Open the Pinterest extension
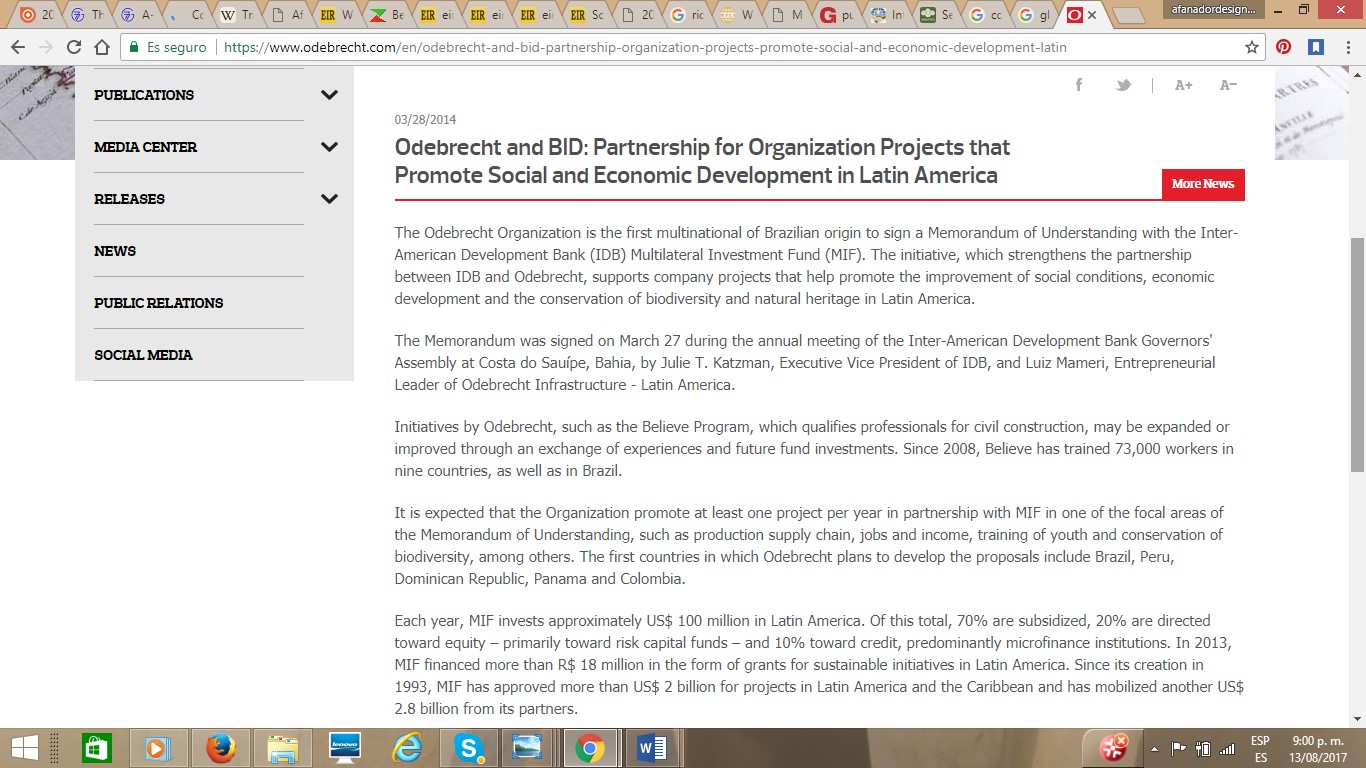The height and width of the screenshot is (768, 1366). click(x=1283, y=47)
